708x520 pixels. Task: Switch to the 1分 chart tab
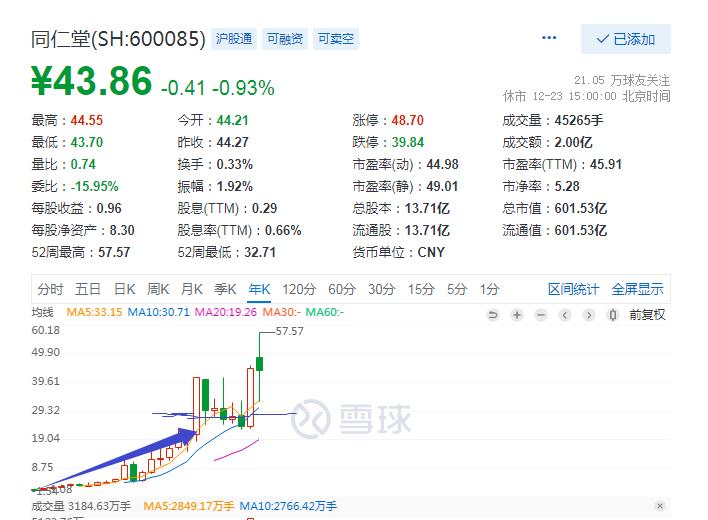coord(489,289)
